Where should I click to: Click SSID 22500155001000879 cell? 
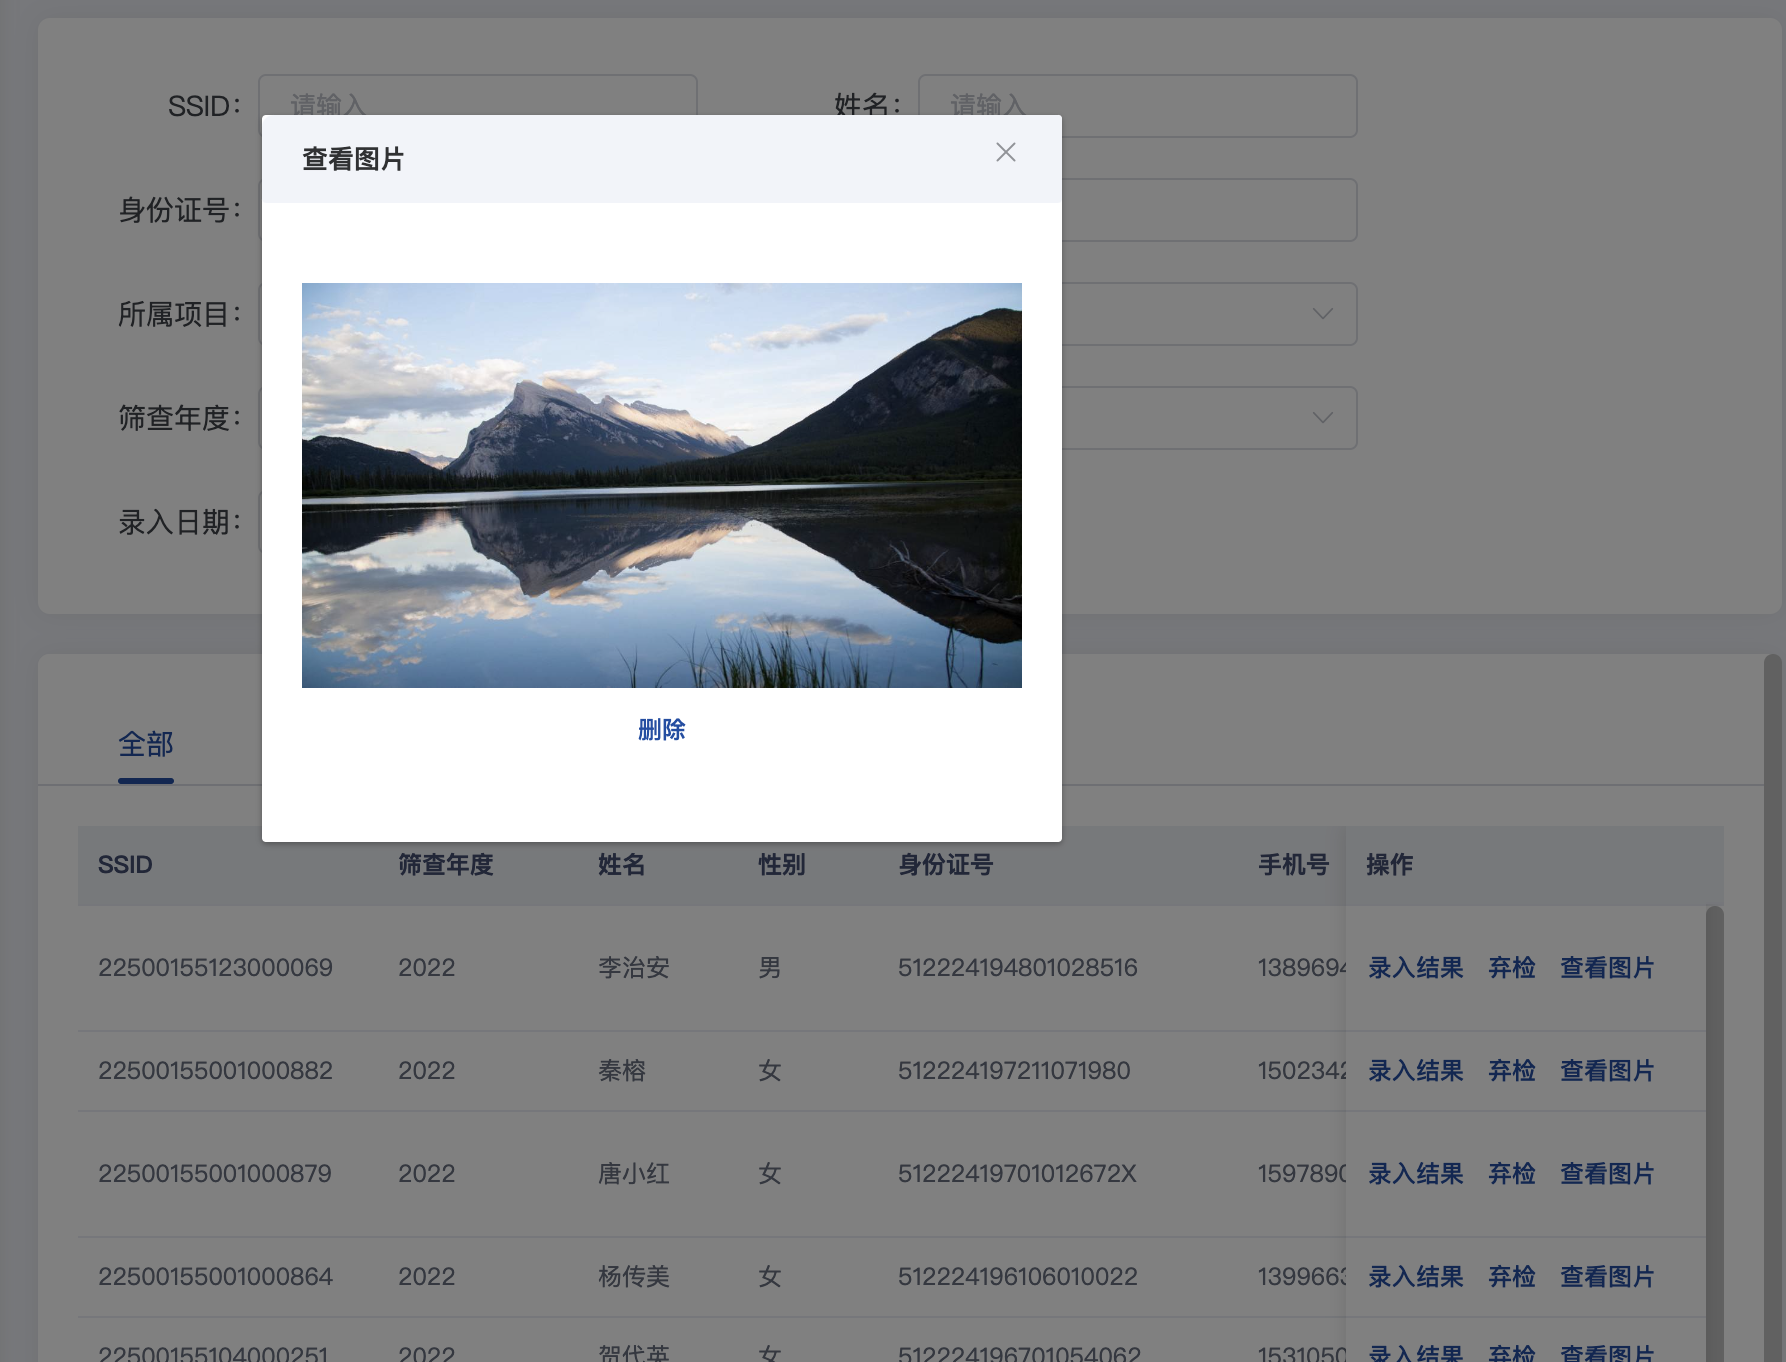click(215, 1174)
